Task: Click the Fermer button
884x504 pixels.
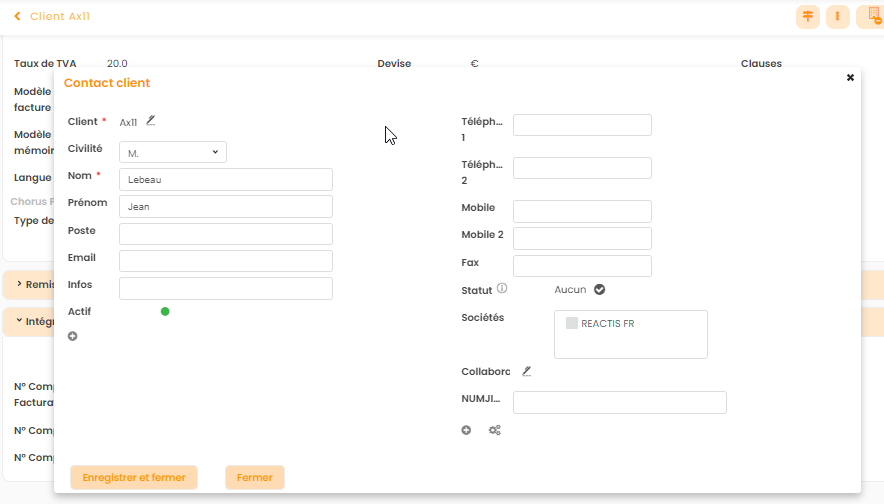Action: click(x=255, y=478)
